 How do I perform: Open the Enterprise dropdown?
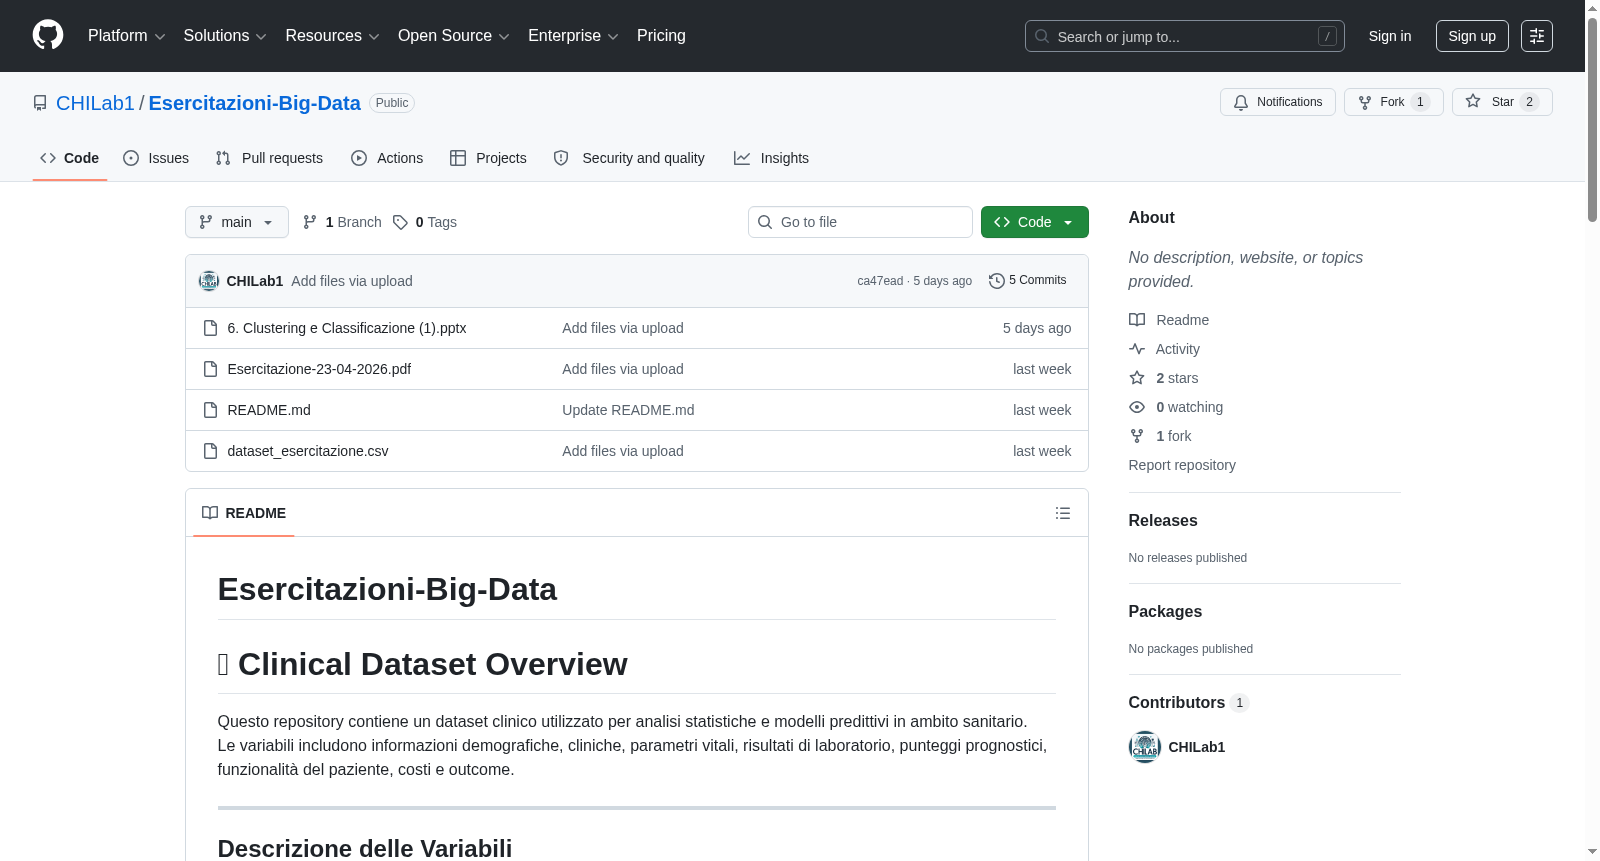click(573, 36)
